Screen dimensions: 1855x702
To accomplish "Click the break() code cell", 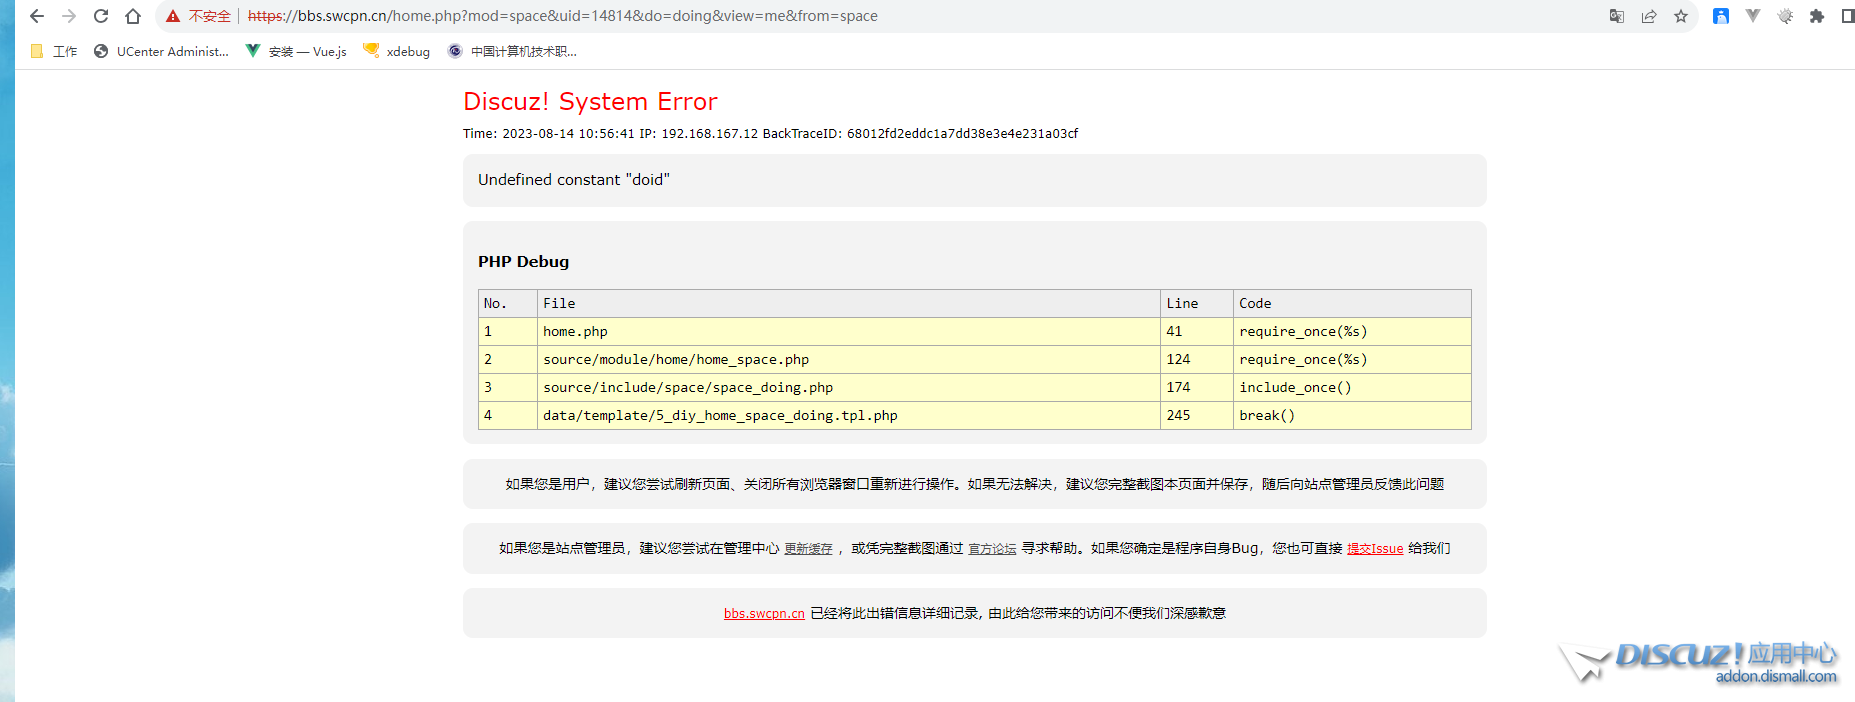I will pos(1352,415).
